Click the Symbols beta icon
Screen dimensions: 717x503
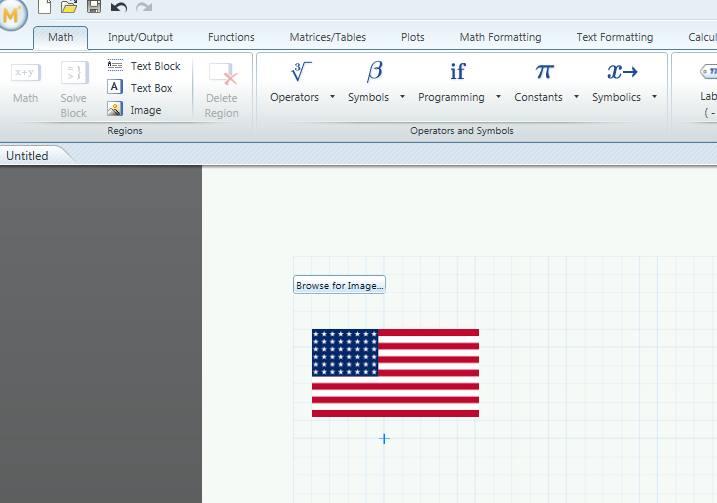375,72
